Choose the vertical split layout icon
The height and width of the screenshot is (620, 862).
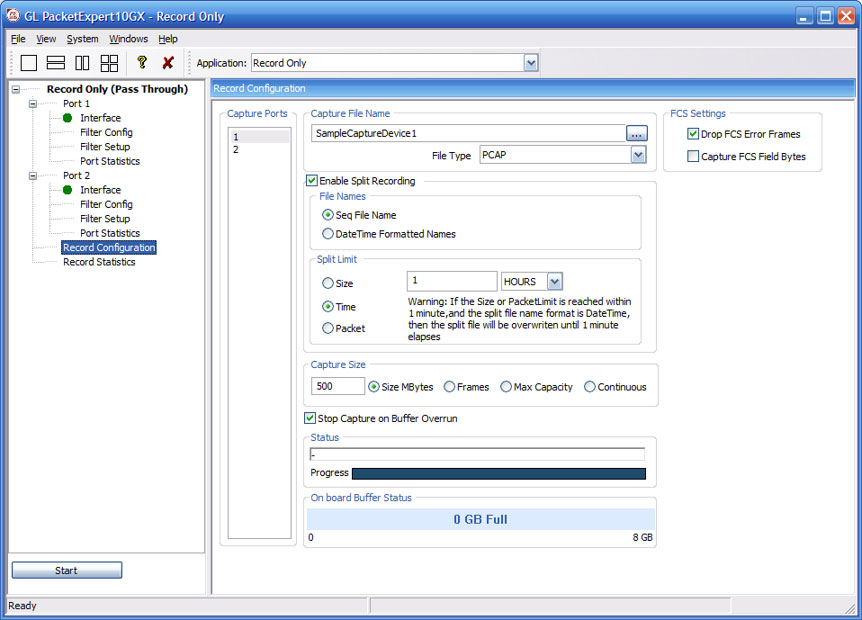82,63
